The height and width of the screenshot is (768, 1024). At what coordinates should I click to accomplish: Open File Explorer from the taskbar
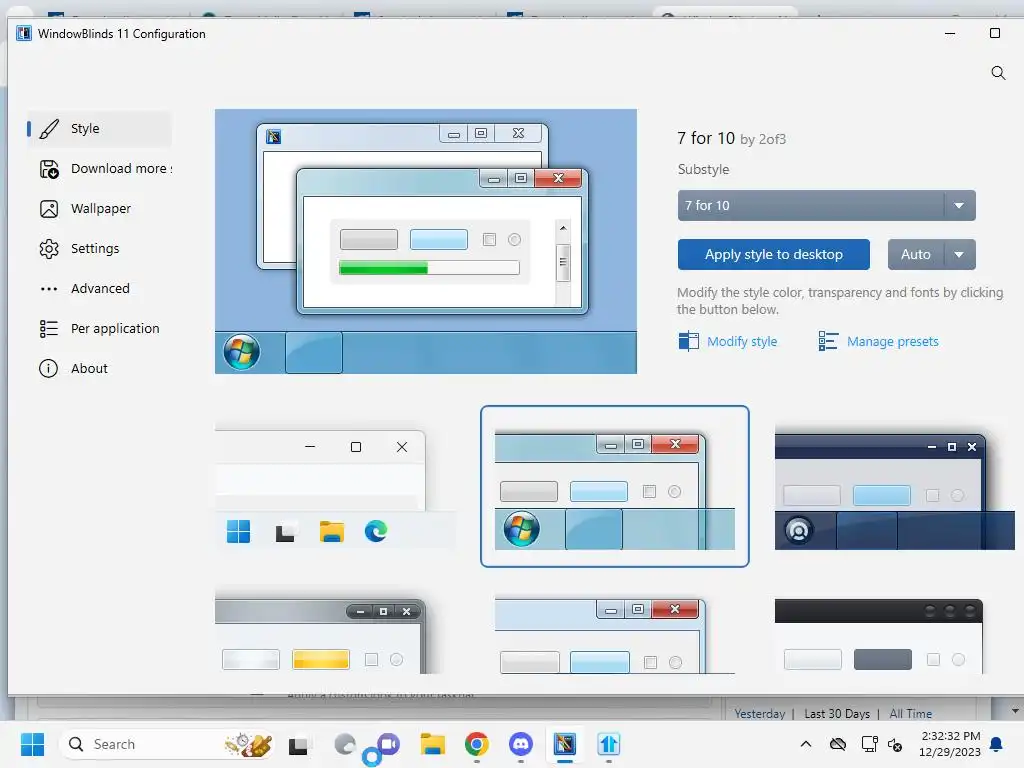point(432,744)
